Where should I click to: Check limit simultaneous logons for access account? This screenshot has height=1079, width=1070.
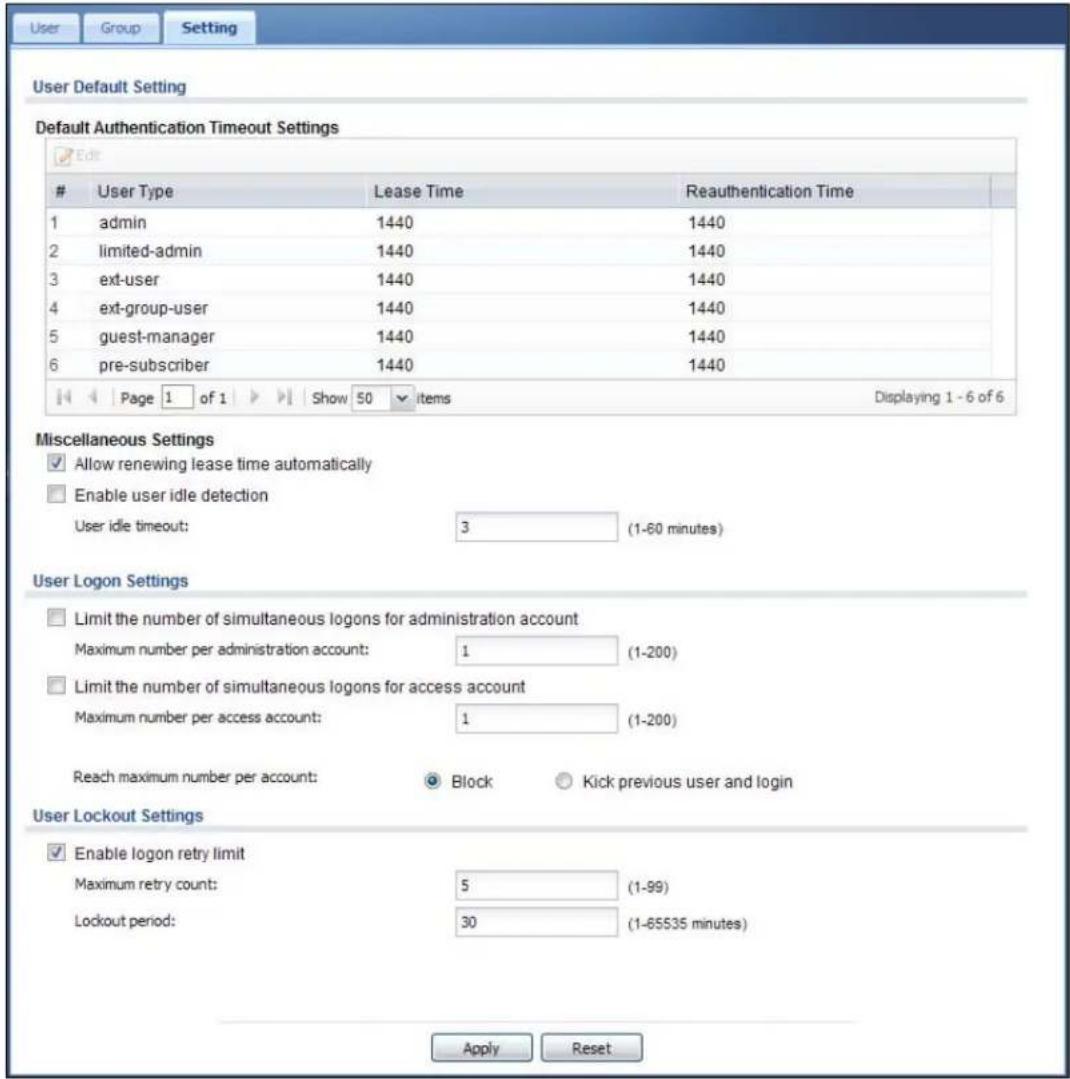[56, 686]
